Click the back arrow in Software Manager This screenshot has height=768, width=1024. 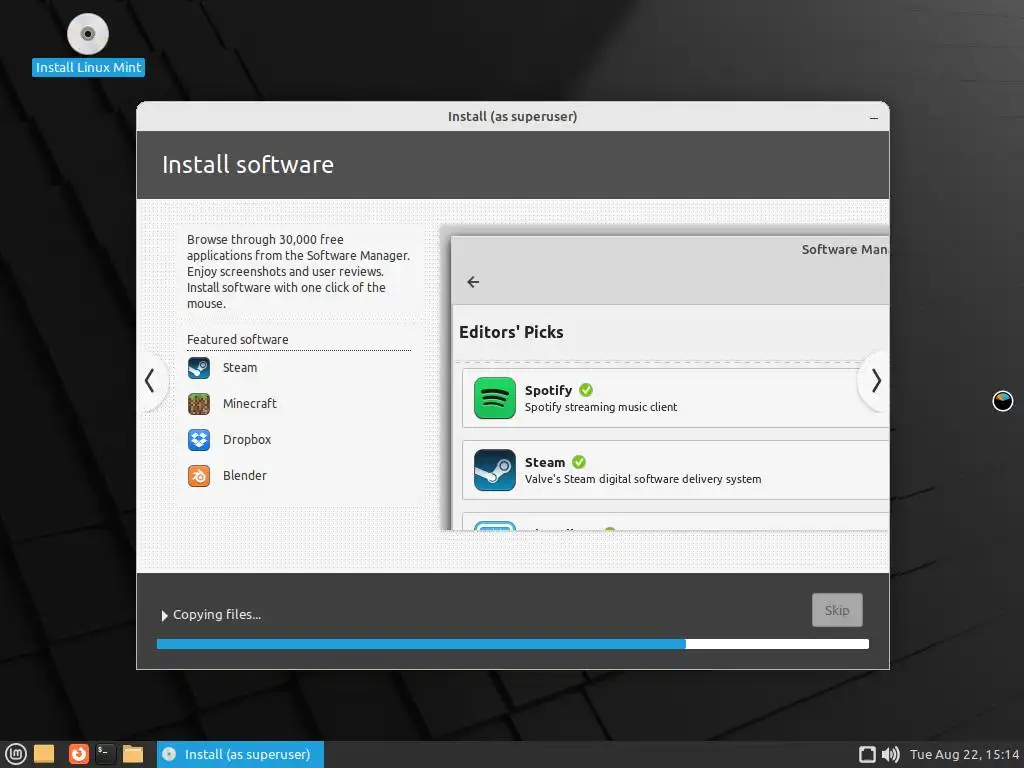point(473,281)
